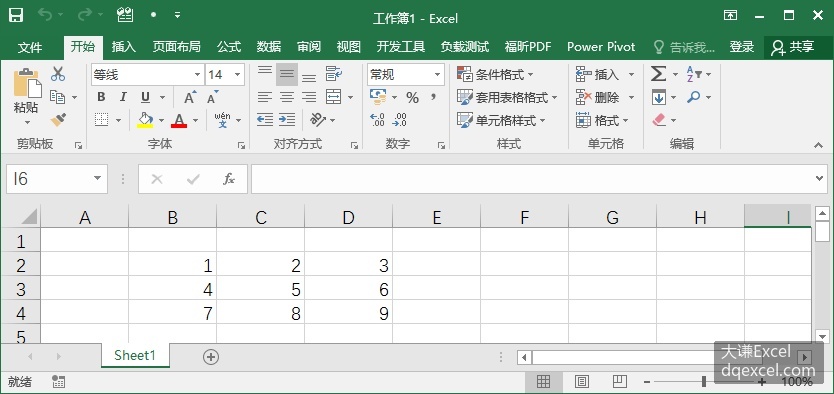Click the Decrease Decimal icon

pyautogui.click(x=399, y=120)
